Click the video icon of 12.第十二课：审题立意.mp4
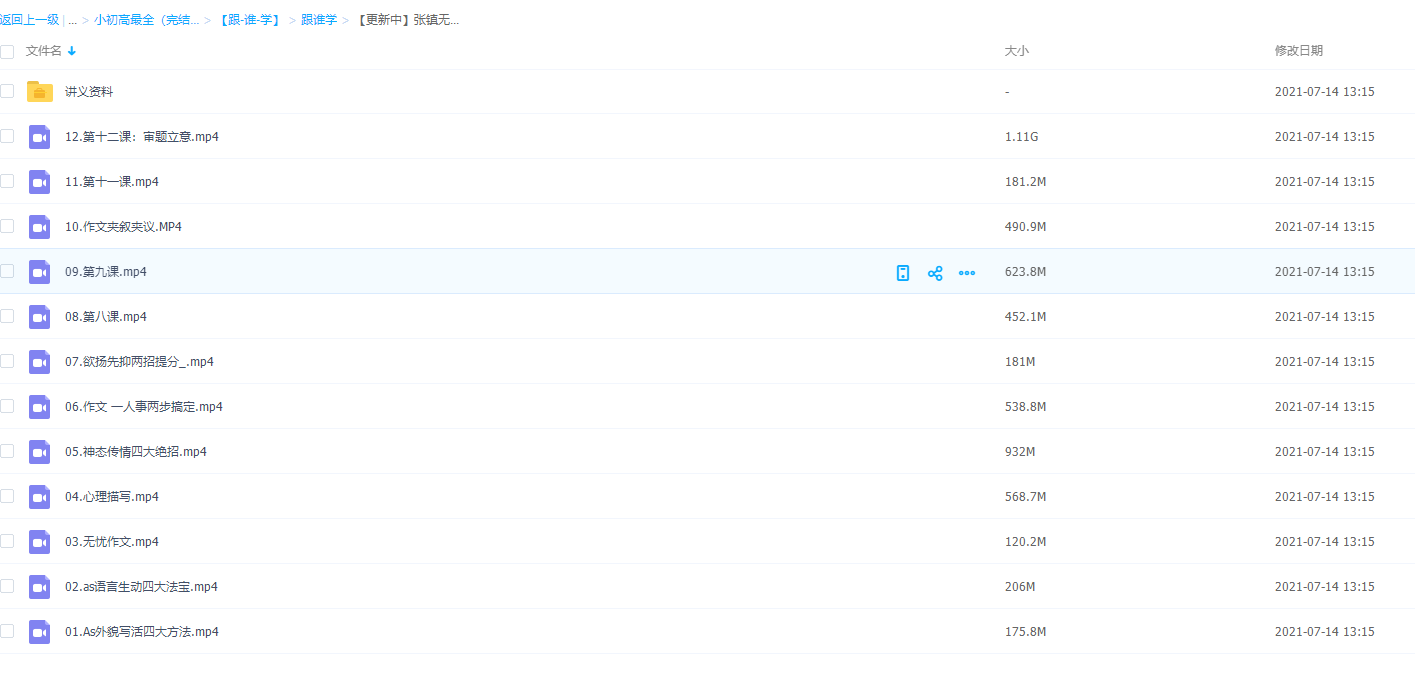 (x=40, y=137)
